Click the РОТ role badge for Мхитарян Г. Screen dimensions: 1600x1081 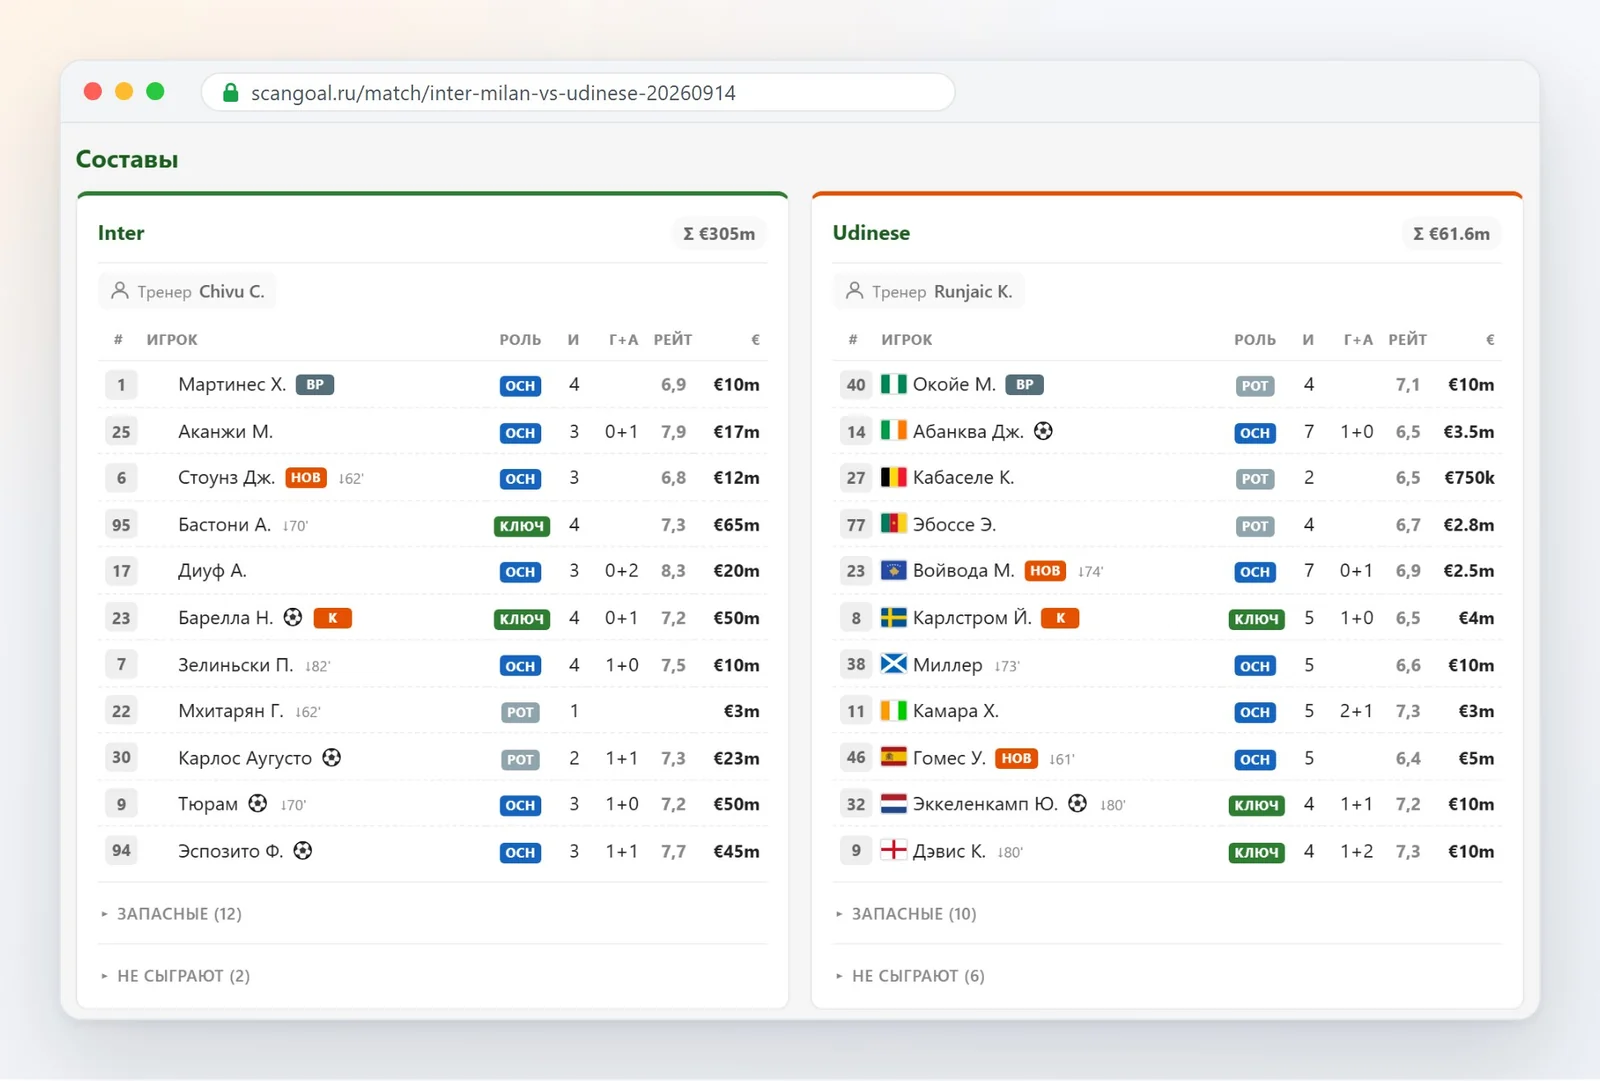pos(520,712)
